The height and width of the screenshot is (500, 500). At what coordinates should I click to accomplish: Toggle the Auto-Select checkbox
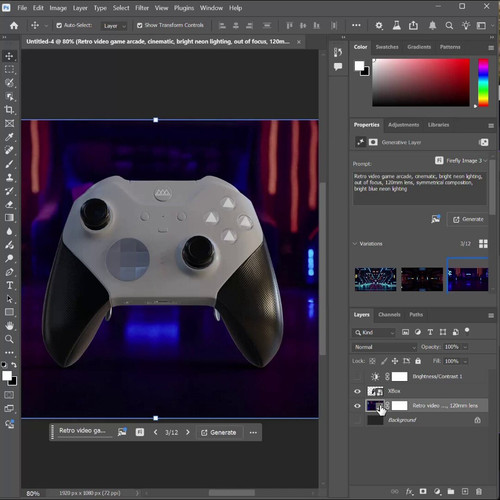(59, 25)
